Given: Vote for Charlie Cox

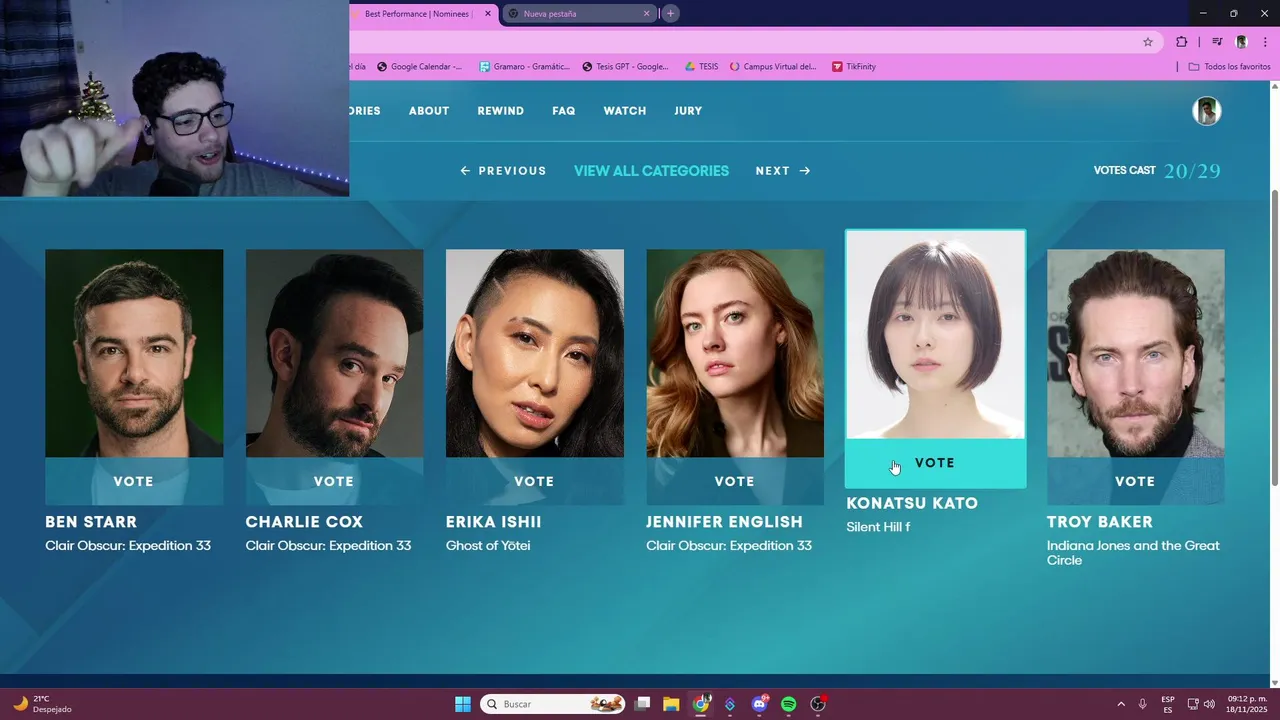Looking at the screenshot, I should click(334, 481).
